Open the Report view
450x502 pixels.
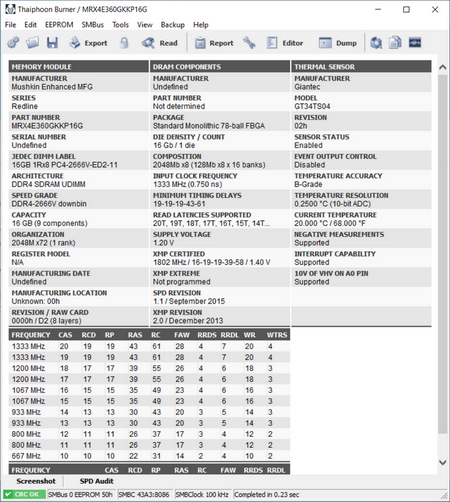pos(214,43)
